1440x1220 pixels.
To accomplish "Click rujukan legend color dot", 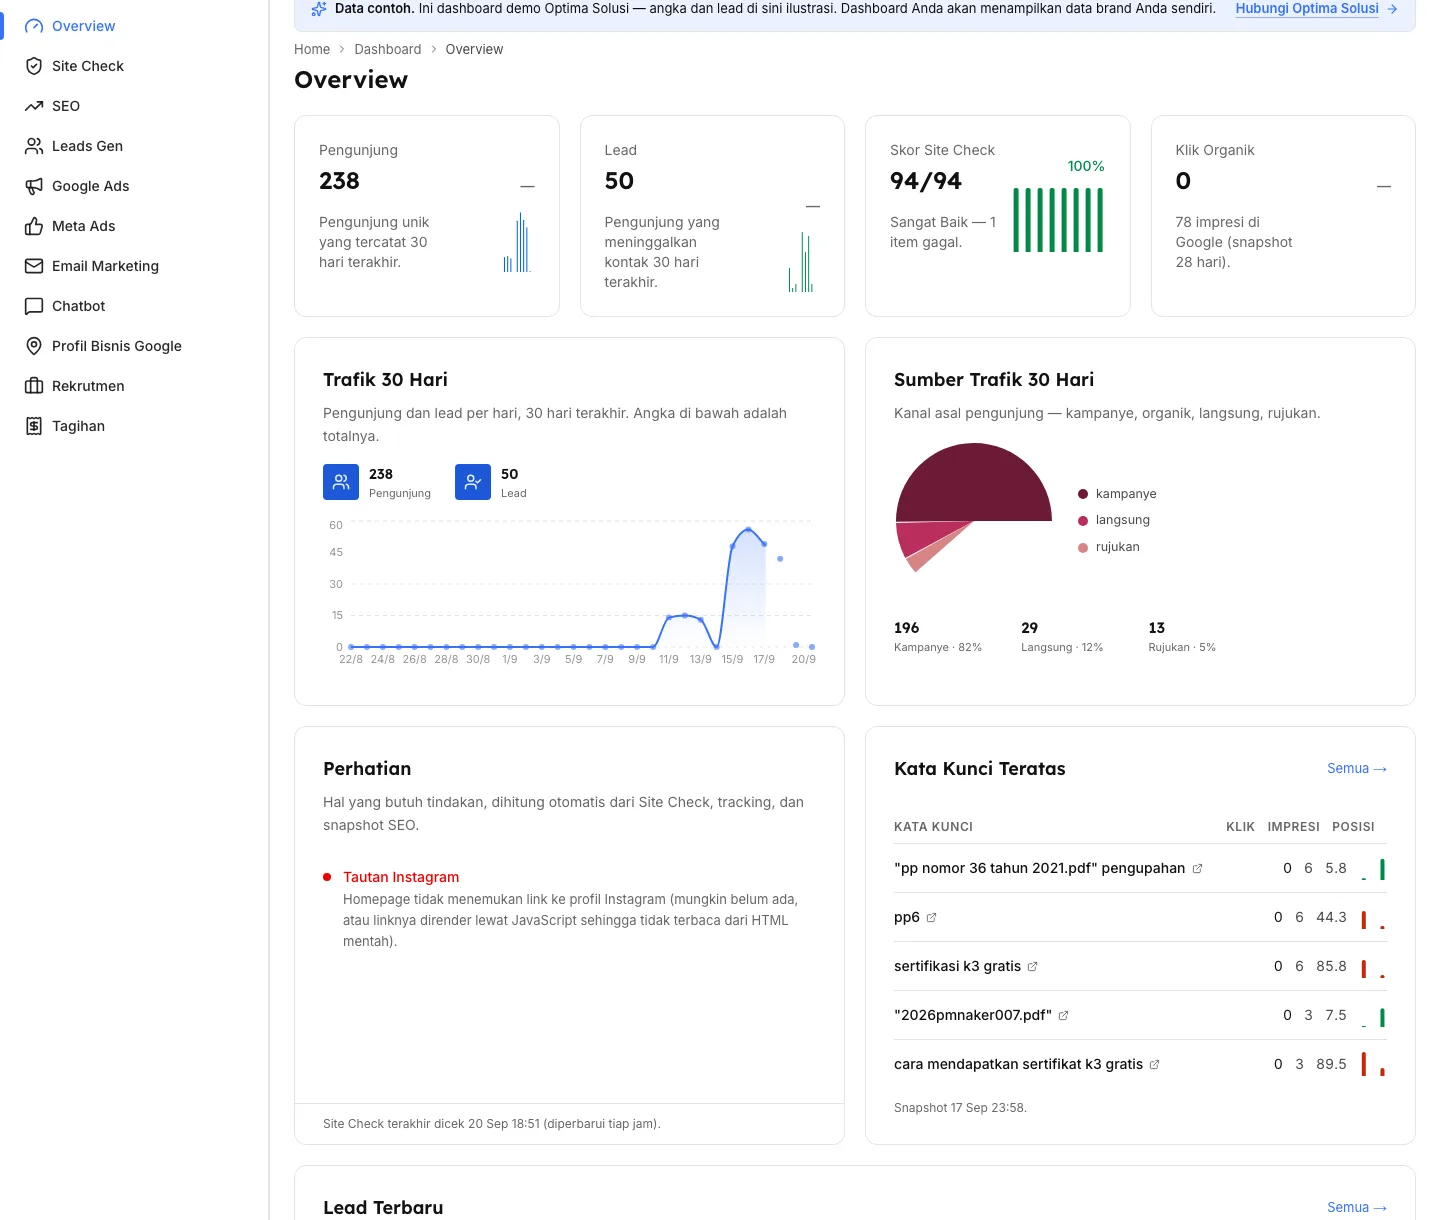I will click(x=1083, y=547).
